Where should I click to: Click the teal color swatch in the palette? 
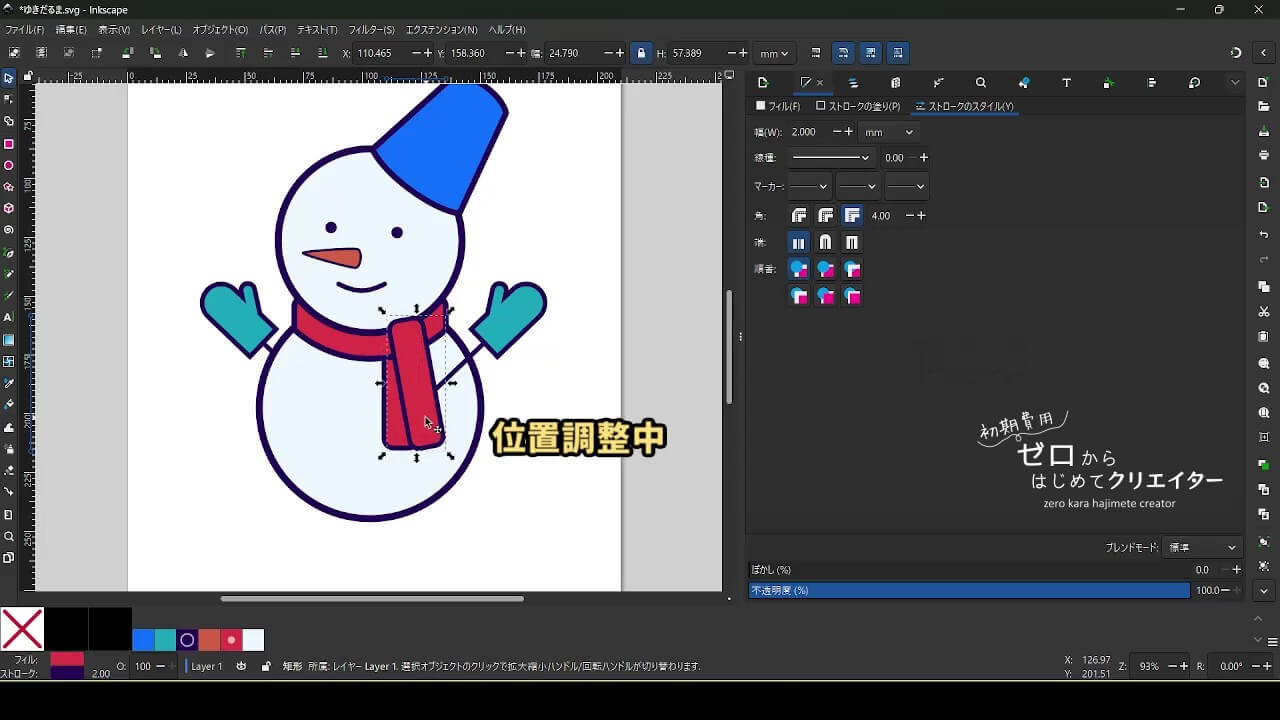[165, 640]
